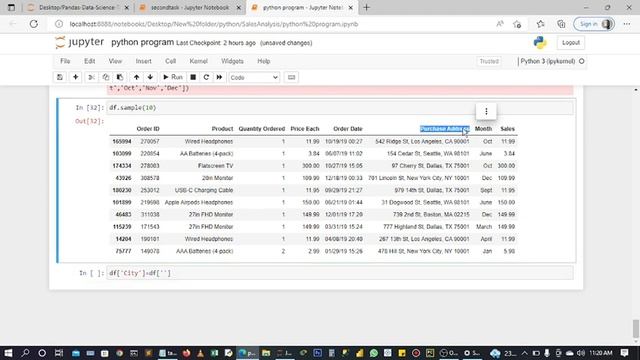Click the Logout button

click(x=571, y=42)
